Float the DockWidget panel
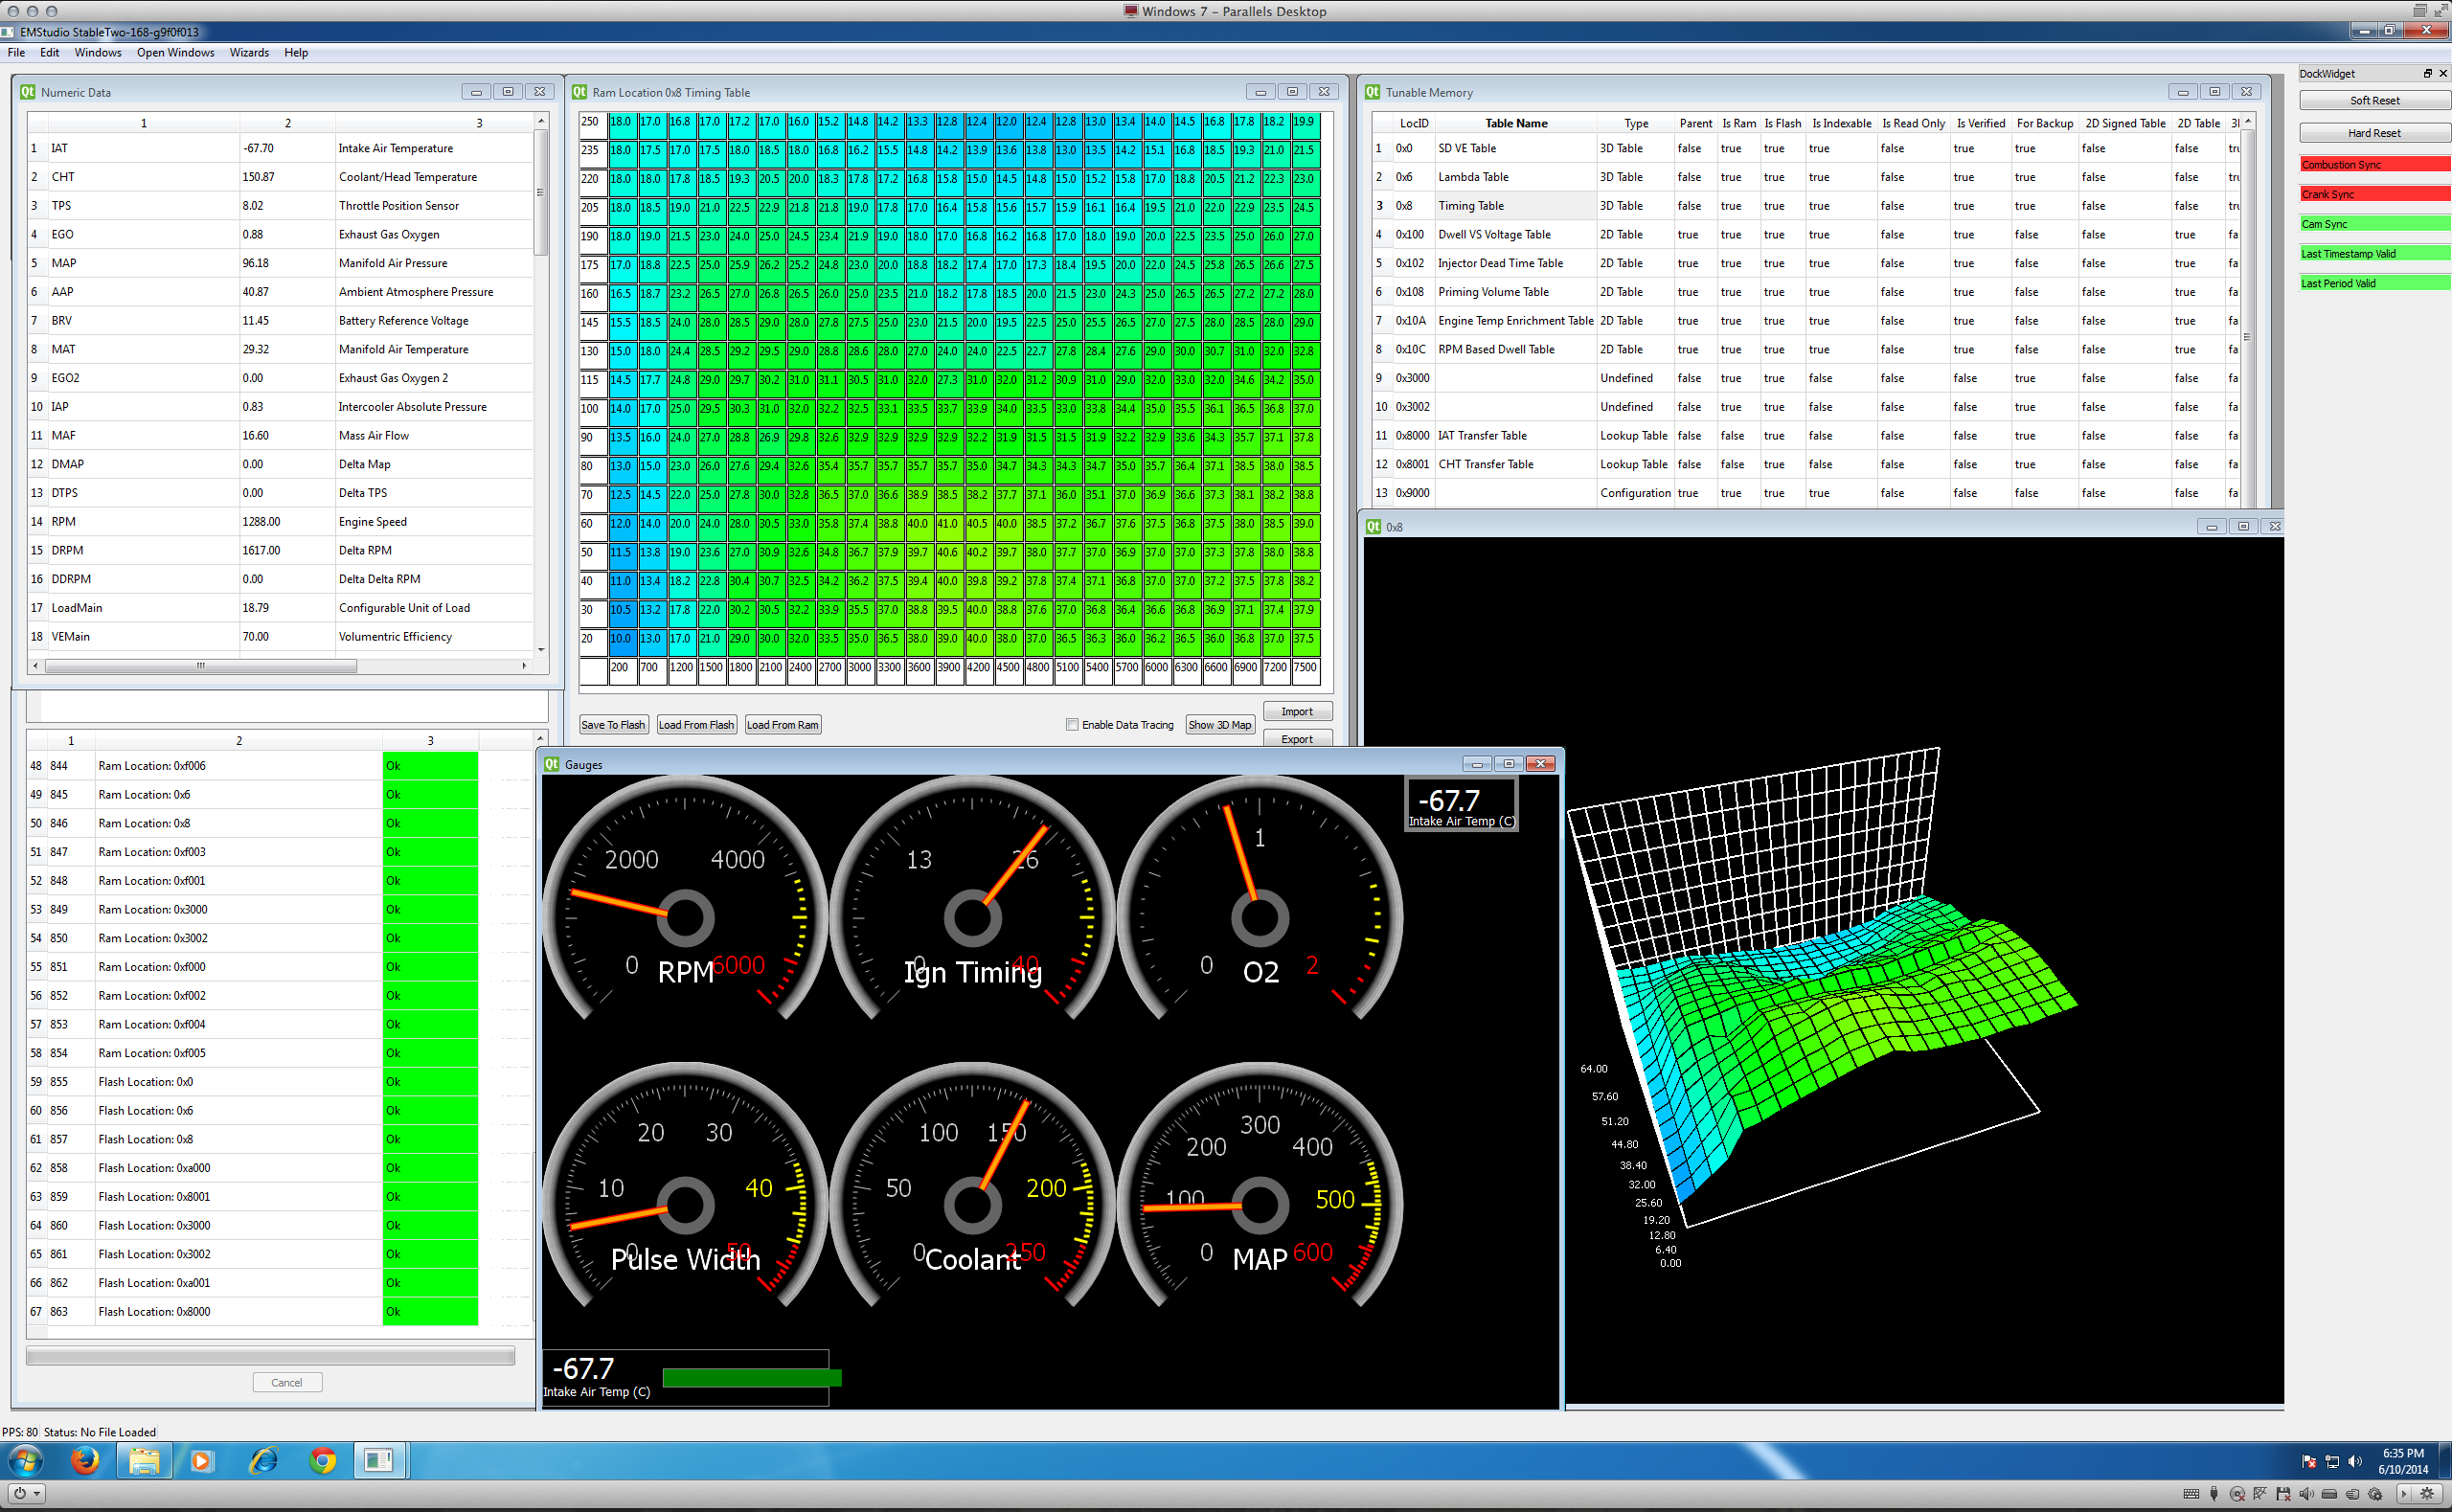This screenshot has height=1512, width=2452. coord(2427,73)
